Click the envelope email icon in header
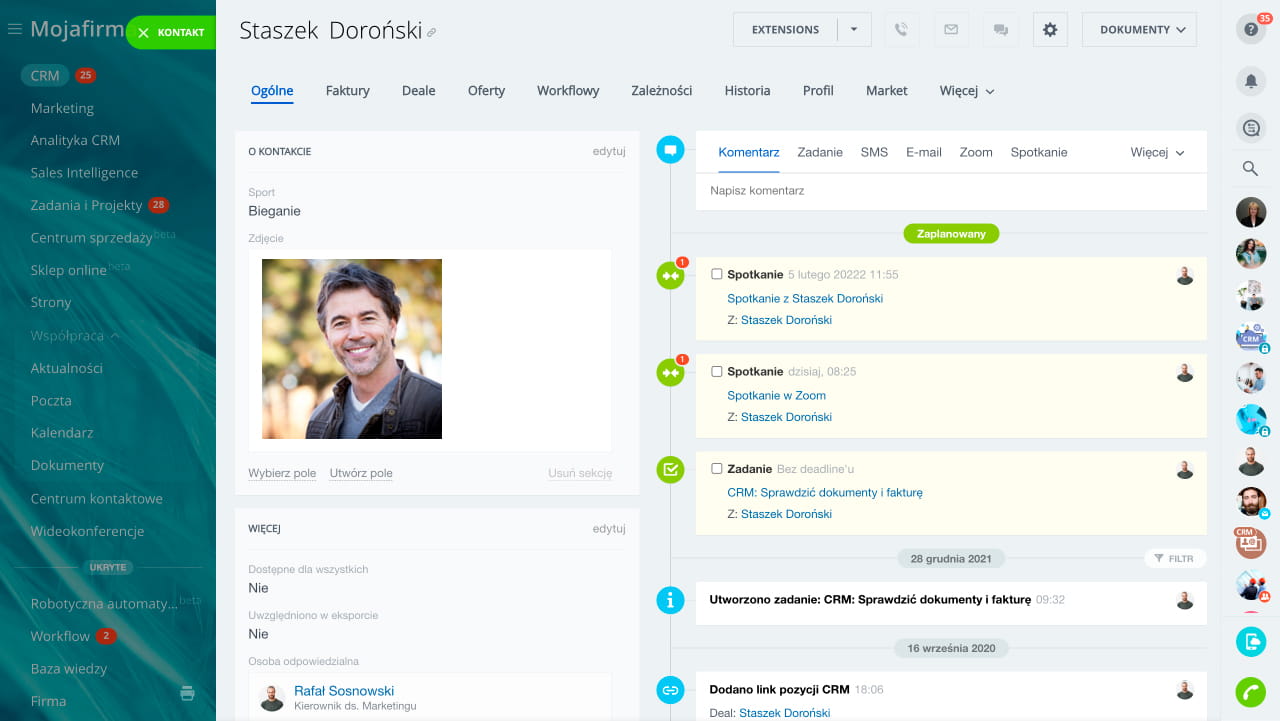 click(951, 30)
